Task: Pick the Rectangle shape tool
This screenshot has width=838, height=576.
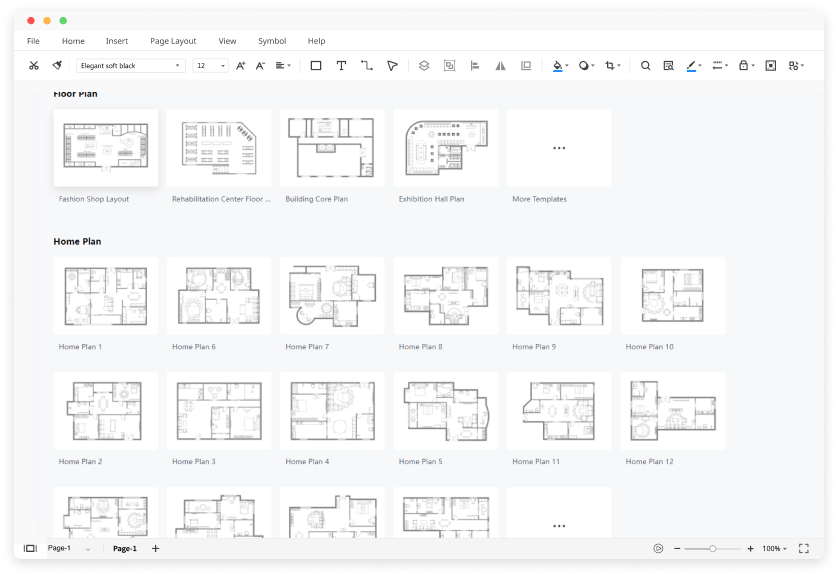Action: click(315, 65)
